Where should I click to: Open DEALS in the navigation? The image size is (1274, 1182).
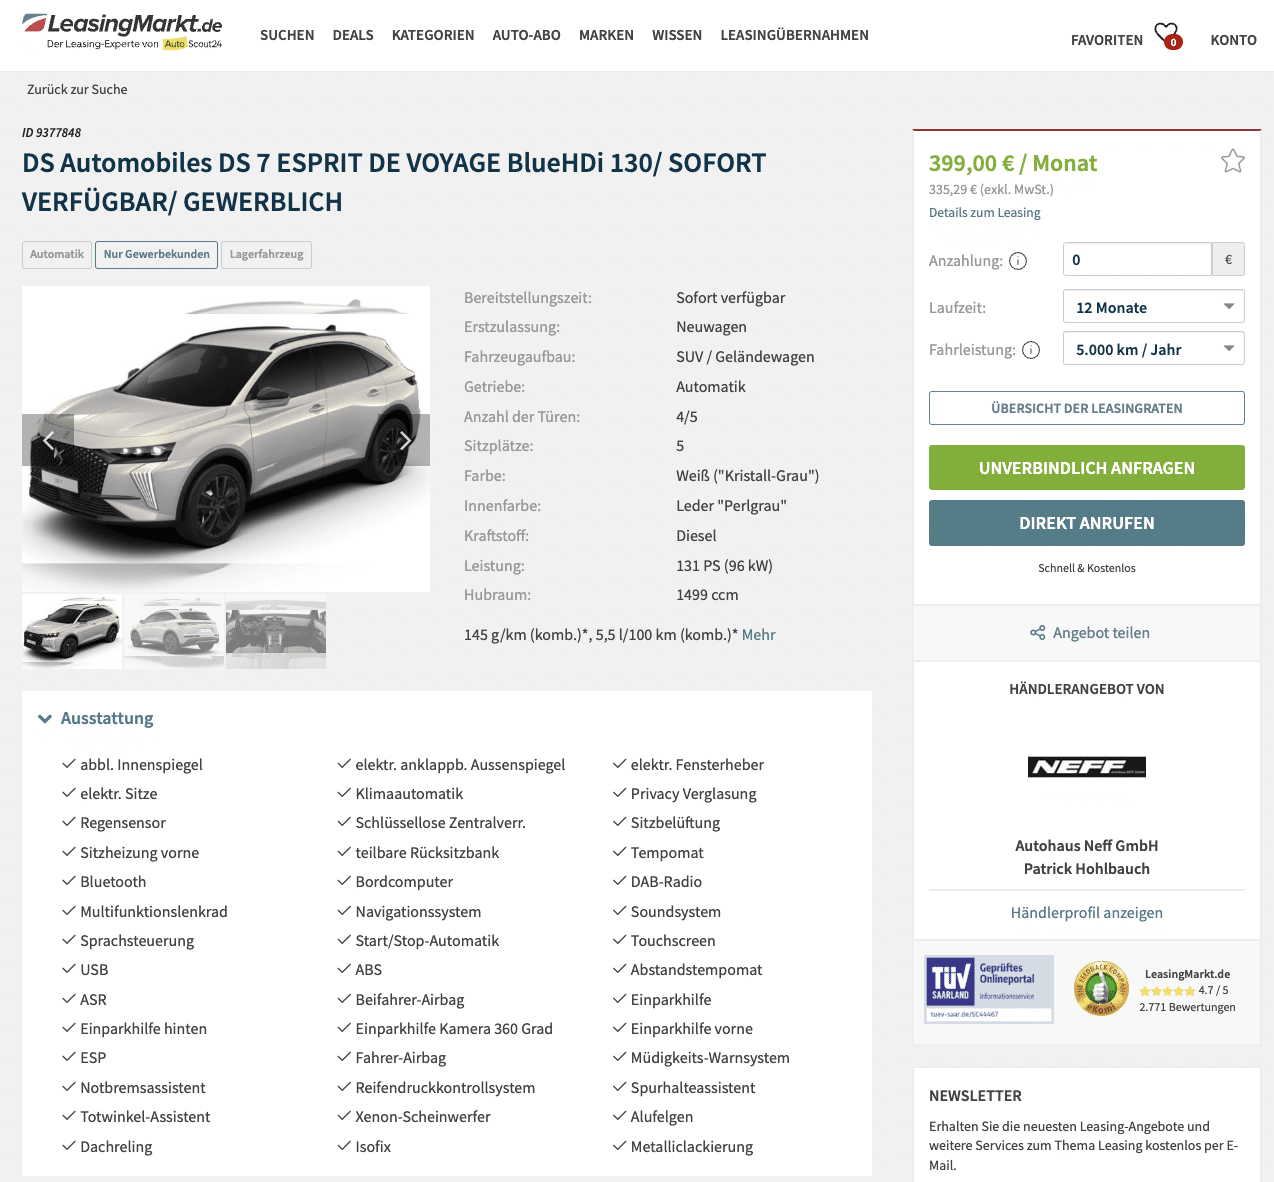(353, 35)
